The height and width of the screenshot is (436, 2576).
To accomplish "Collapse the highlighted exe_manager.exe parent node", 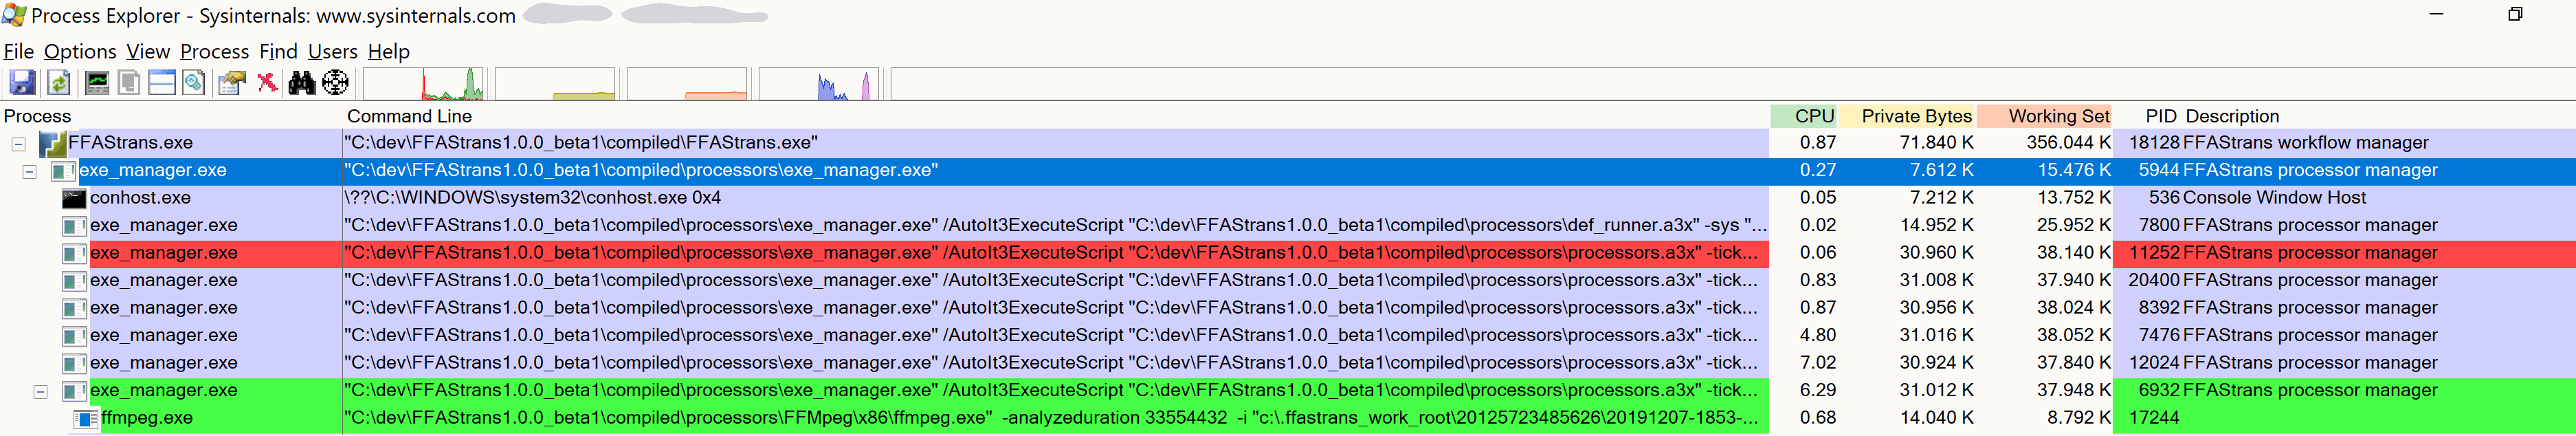I will pyautogui.click(x=30, y=172).
